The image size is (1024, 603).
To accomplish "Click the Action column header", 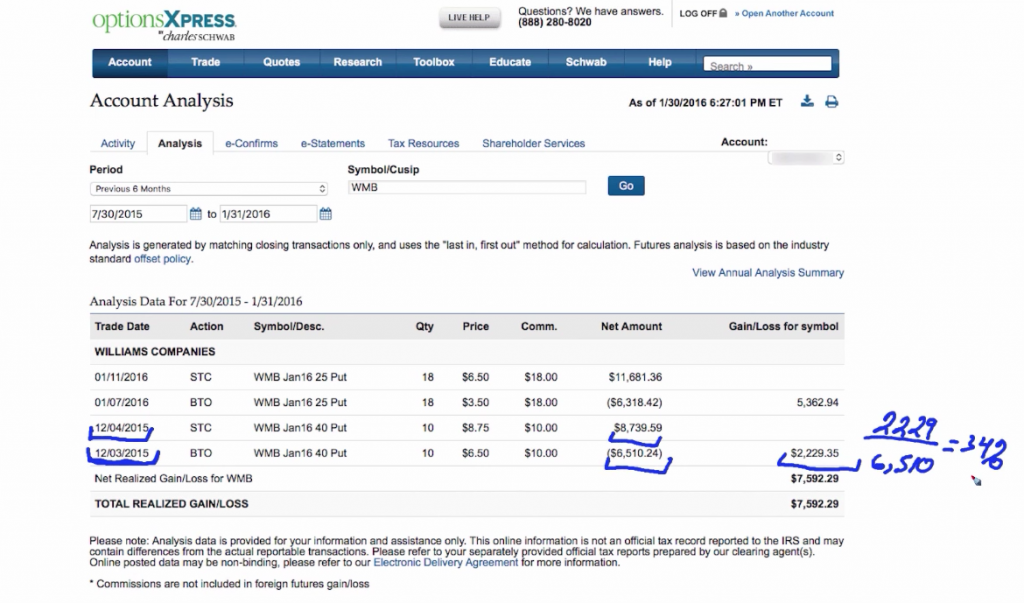I will click(x=206, y=326).
